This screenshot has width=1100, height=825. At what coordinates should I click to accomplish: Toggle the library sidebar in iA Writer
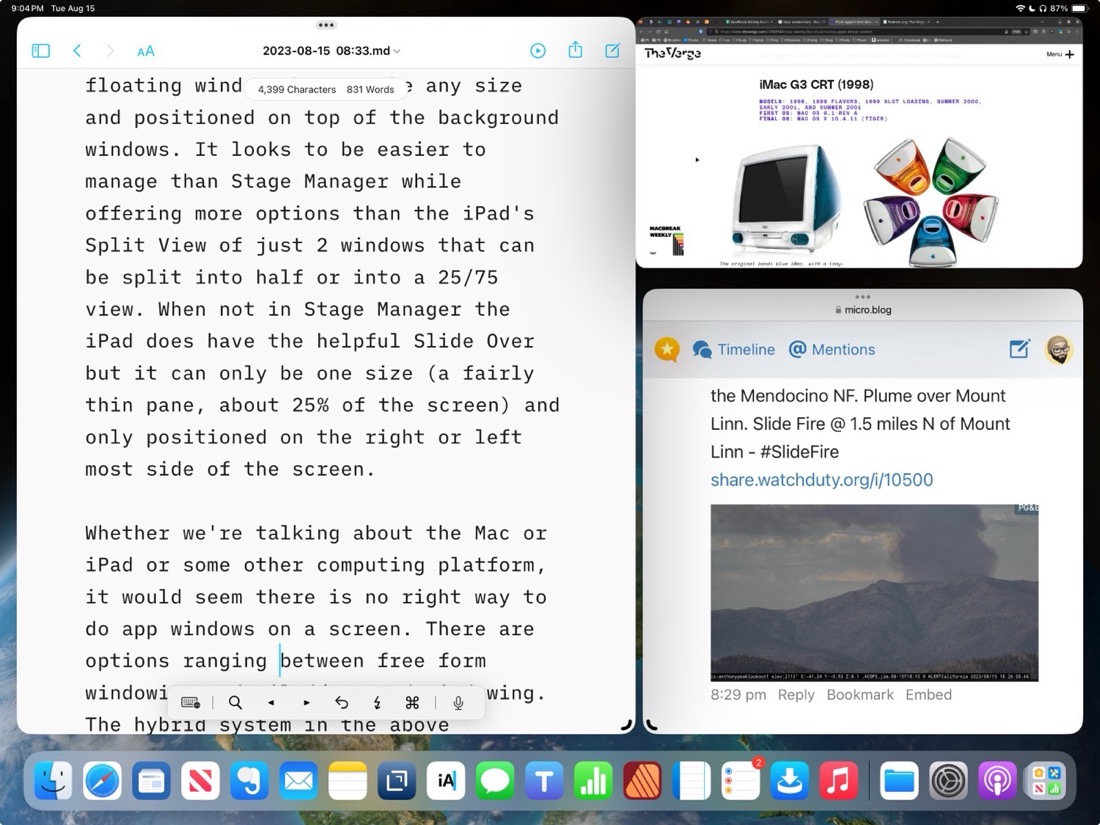(40, 50)
